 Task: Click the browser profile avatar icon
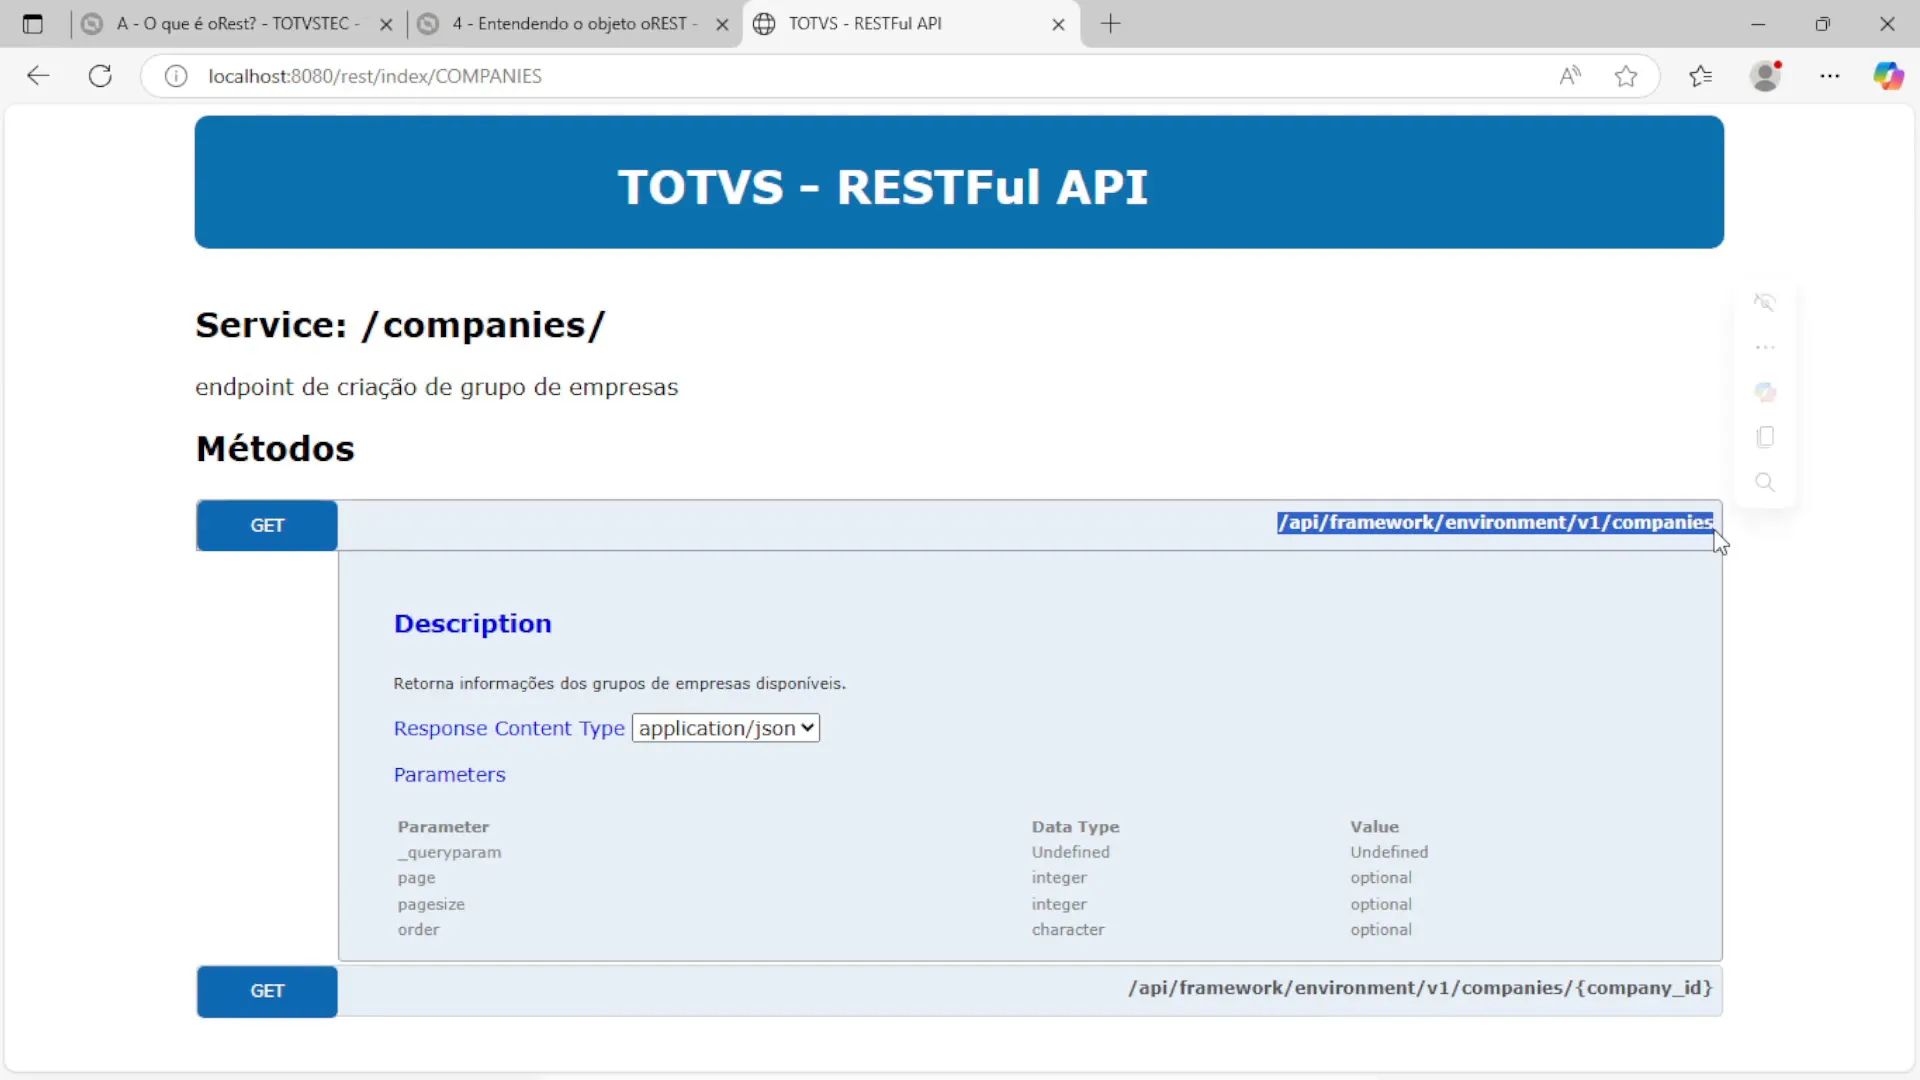pyautogui.click(x=1766, y=75)
